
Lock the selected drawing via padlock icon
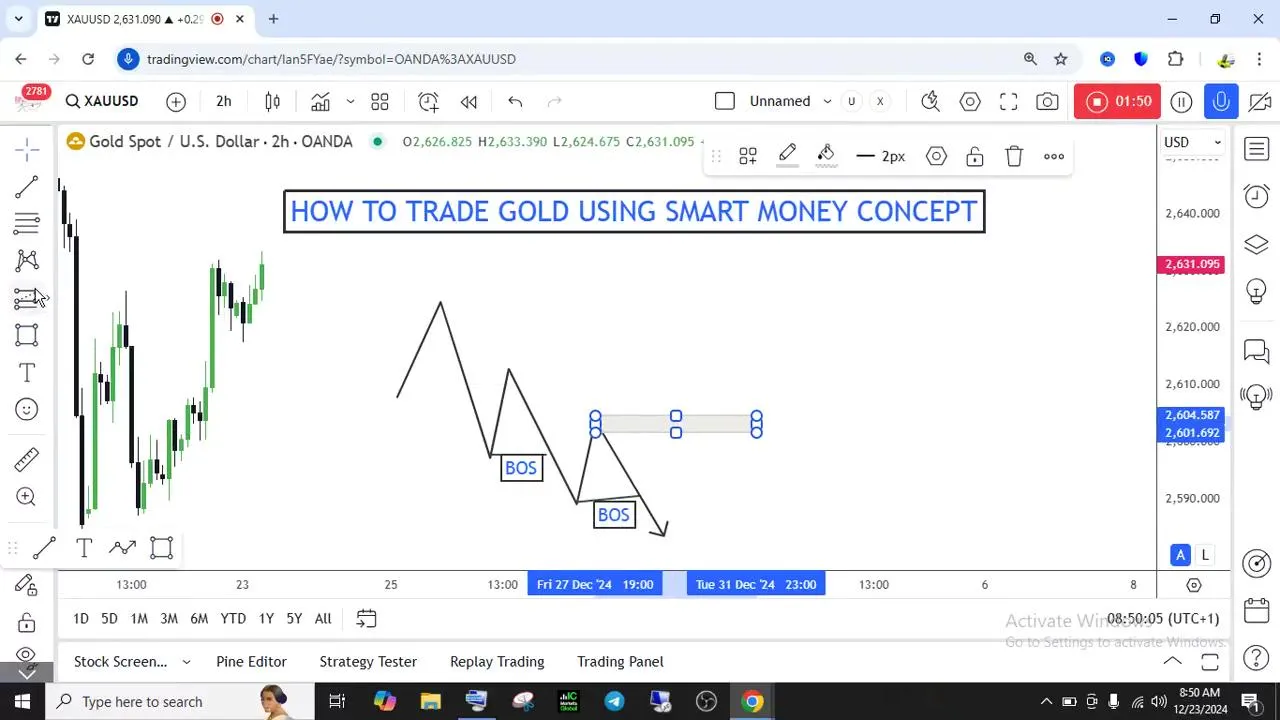click(975, 156)
